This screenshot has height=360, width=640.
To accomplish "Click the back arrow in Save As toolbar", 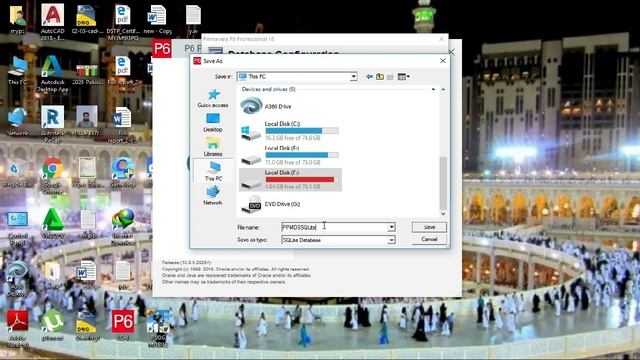I will (x=369, y=77).
